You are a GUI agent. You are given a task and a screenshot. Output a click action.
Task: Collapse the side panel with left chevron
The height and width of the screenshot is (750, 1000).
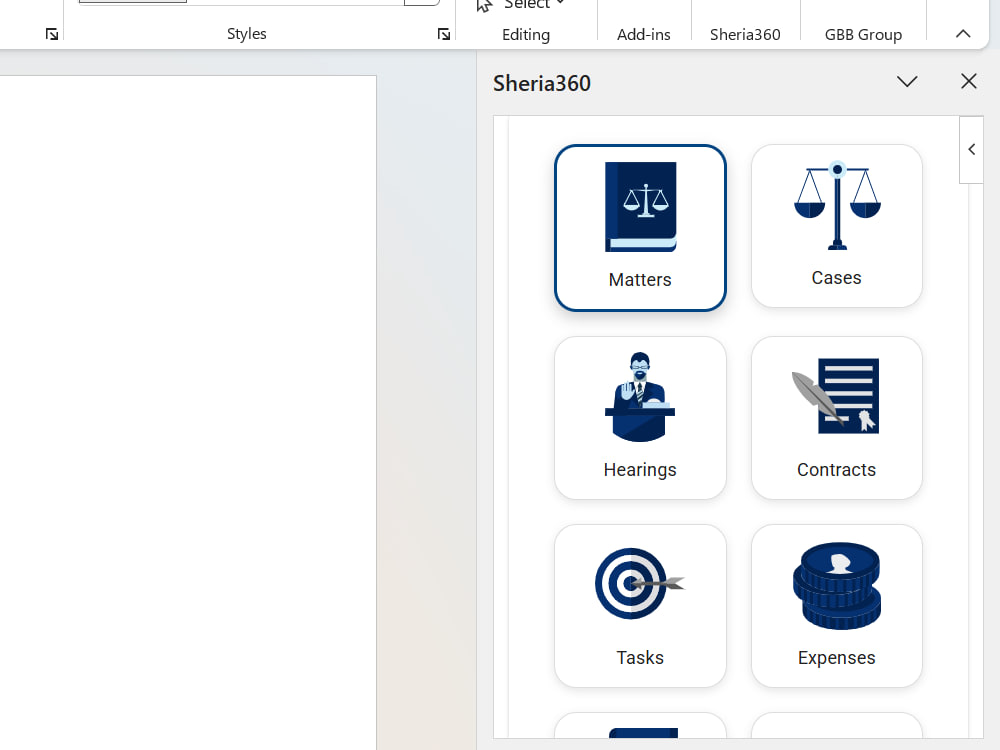coord(971,150)
